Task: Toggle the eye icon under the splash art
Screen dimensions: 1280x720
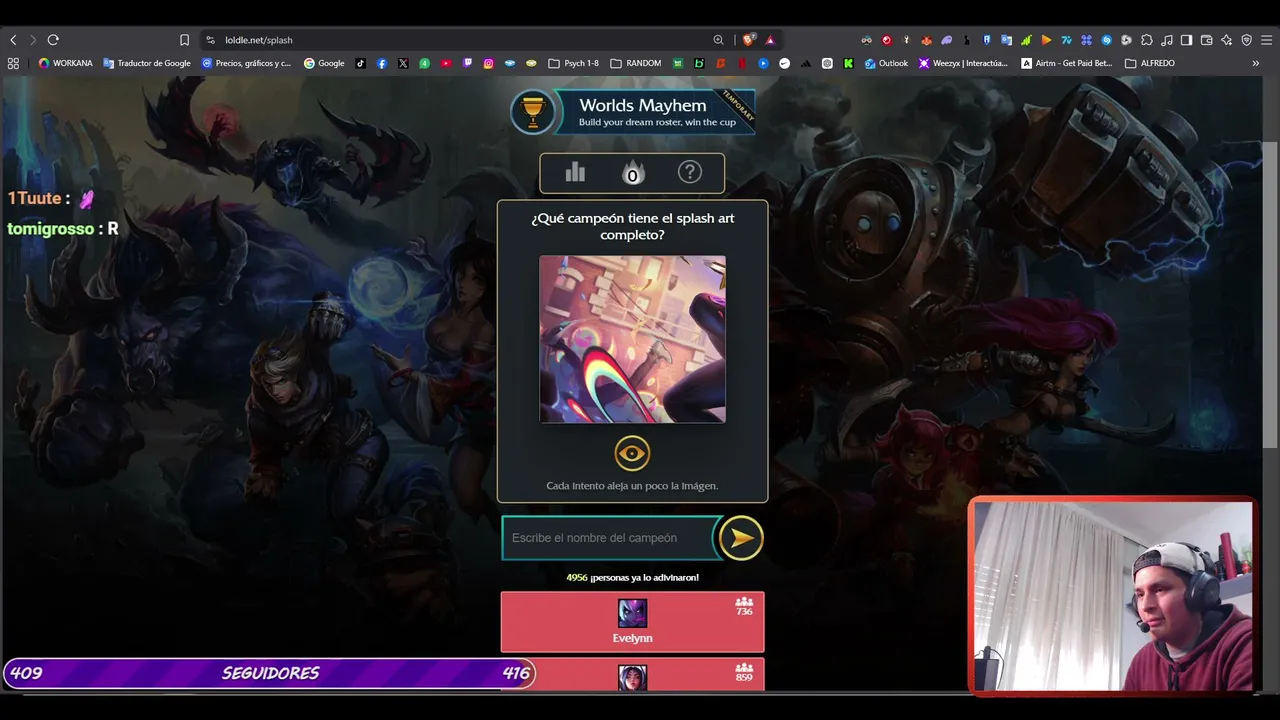Action: [x=632, y=454]
